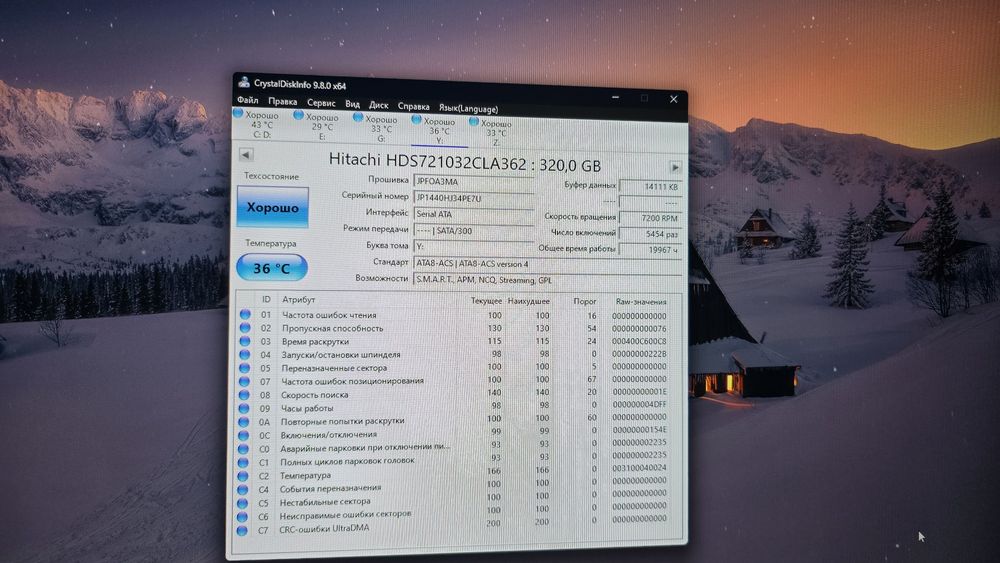Click the Атрибут column header

[298, 299]
